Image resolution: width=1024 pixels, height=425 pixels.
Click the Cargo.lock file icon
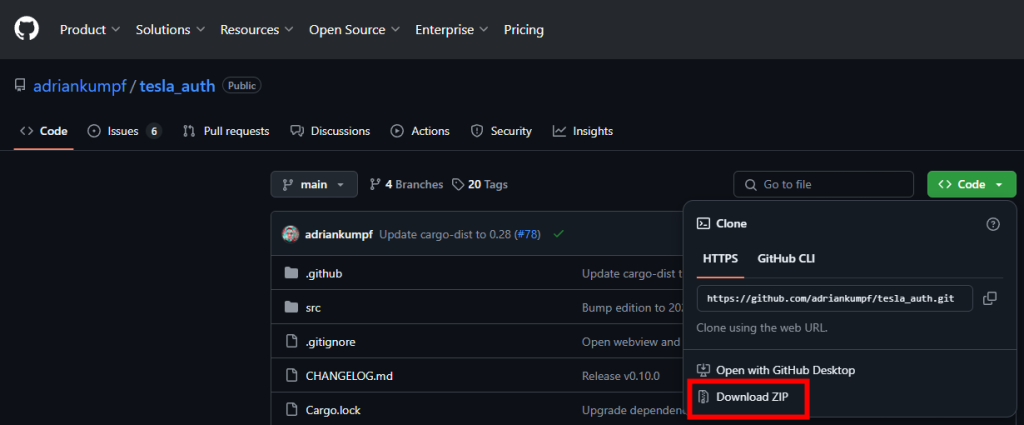291,410
